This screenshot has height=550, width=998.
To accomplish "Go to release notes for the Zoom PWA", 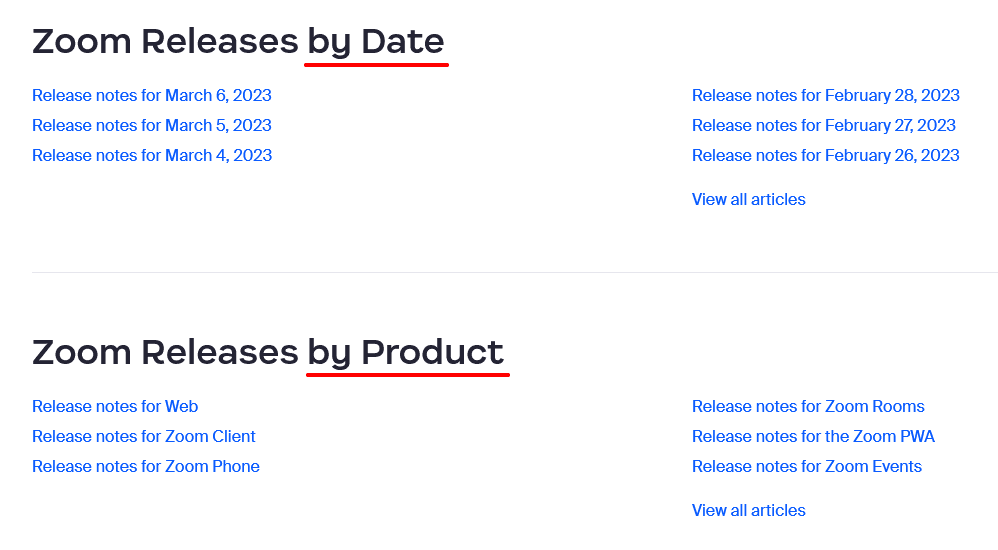I will pos(813,437).
